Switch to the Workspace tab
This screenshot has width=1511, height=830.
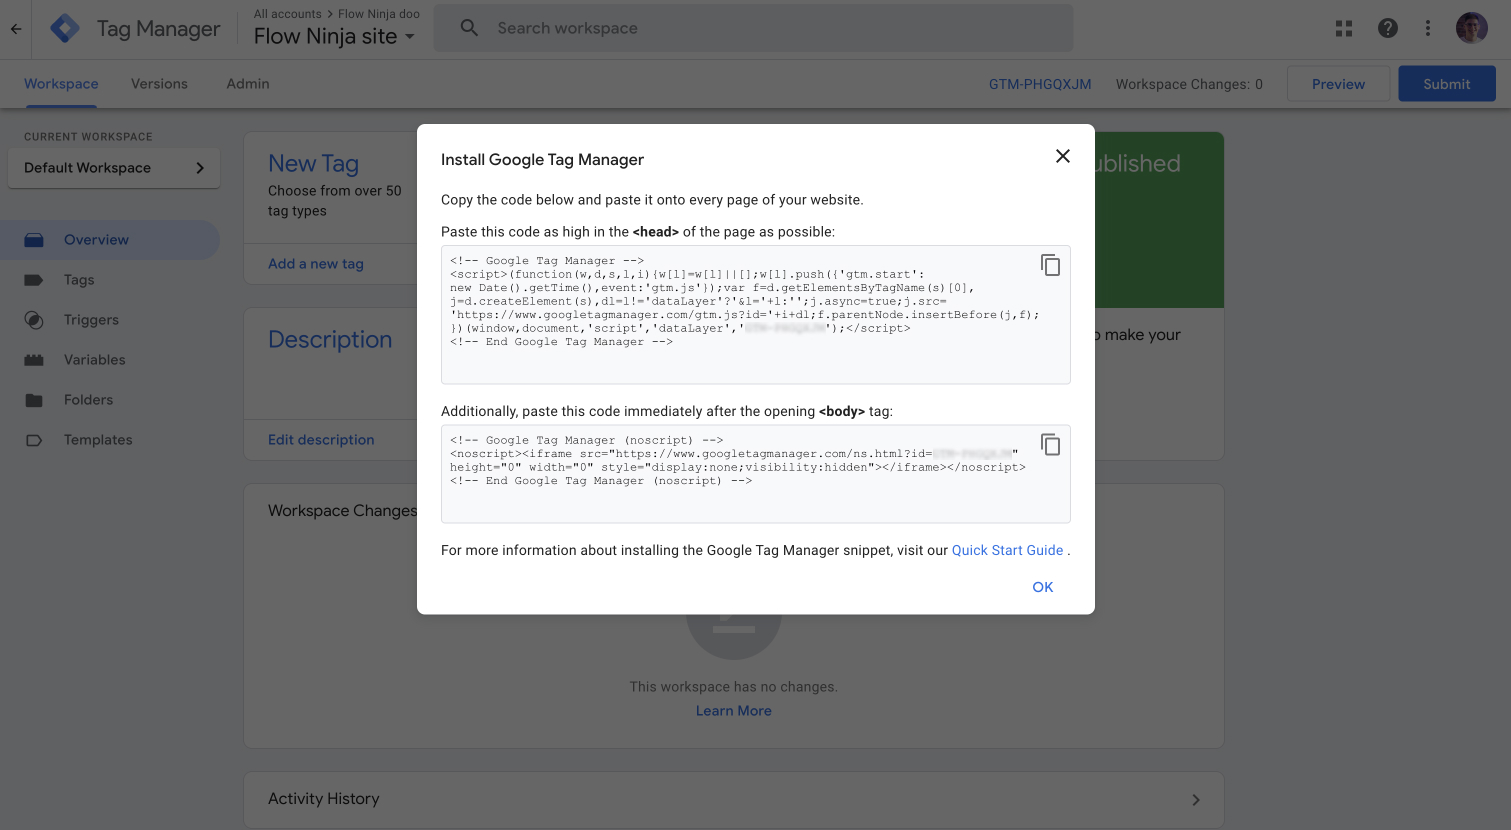pos(61,84)
